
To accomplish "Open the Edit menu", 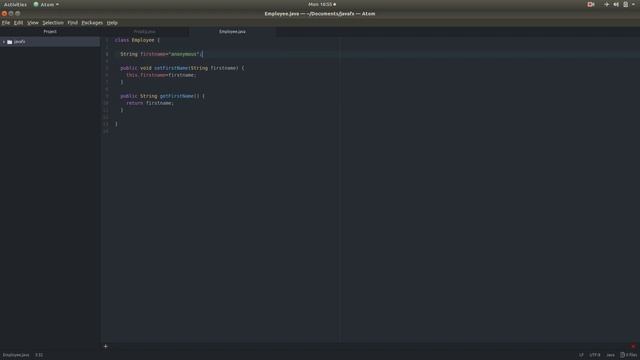I will (x=18, y=23).
